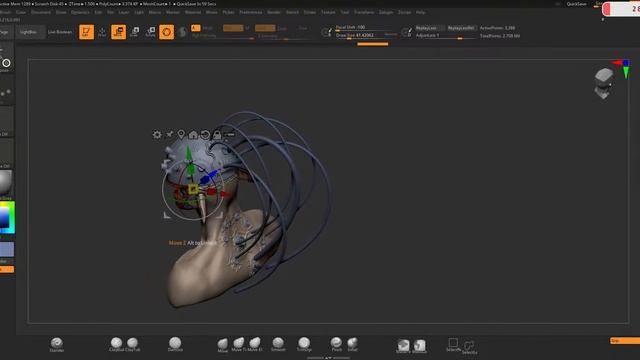
Task: Click the QuickSave button
Action: coord(576,4)
